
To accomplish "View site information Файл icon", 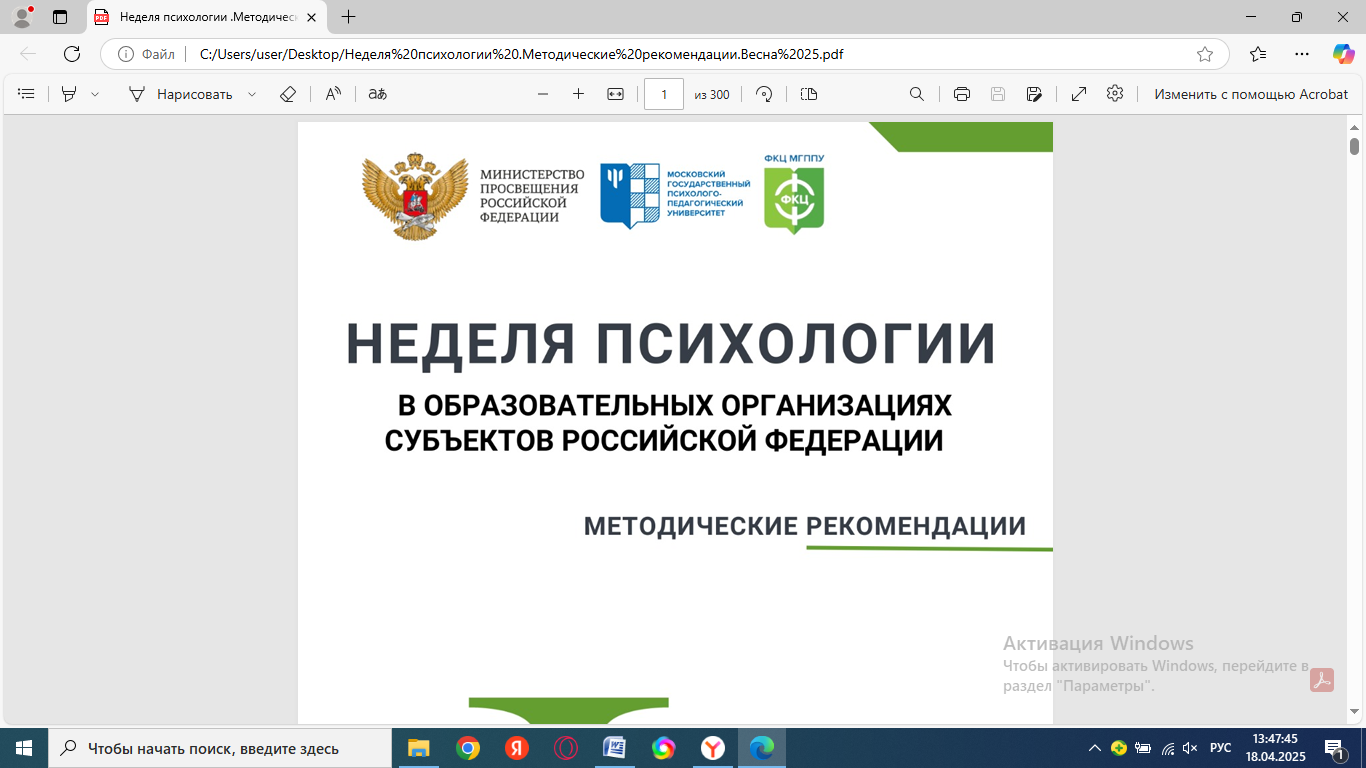I will click(146, 54).
